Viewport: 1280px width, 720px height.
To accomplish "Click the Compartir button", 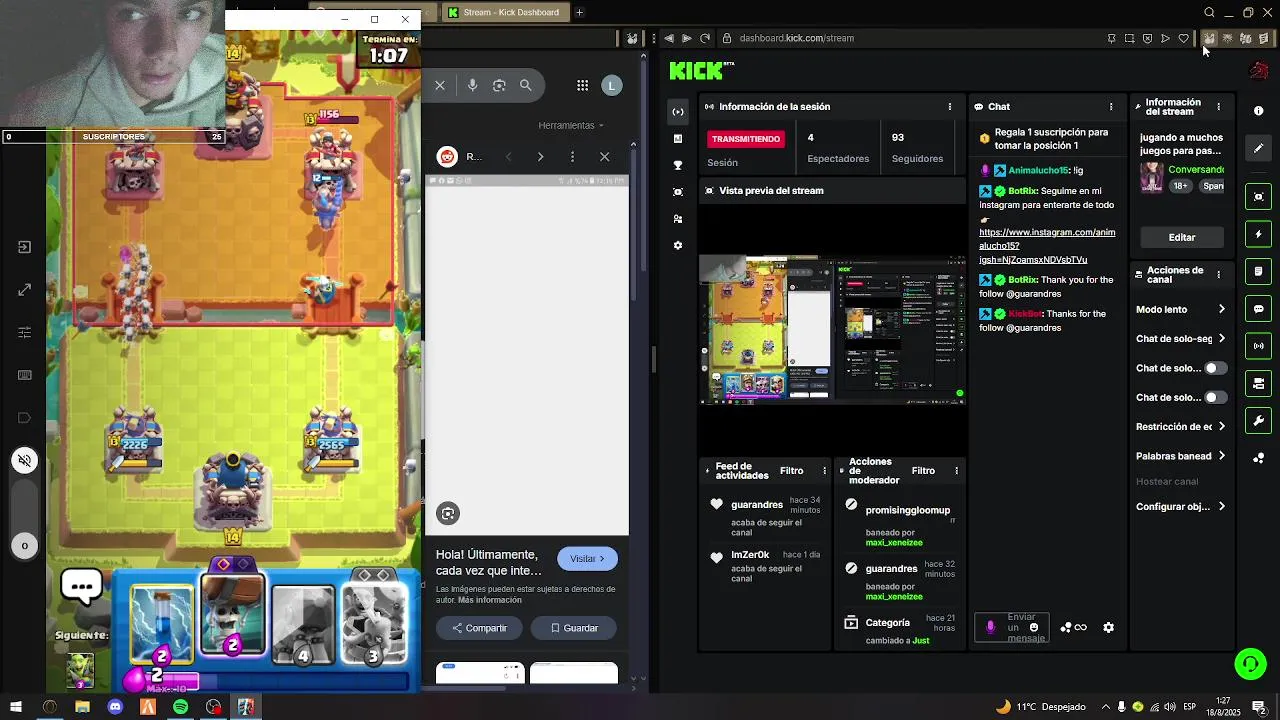I will [x=479, y=628].
